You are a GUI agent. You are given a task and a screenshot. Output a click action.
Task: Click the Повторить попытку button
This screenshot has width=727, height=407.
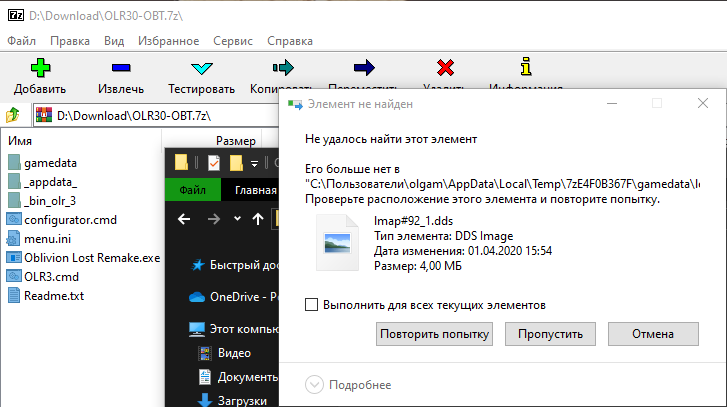click(434, 334)
